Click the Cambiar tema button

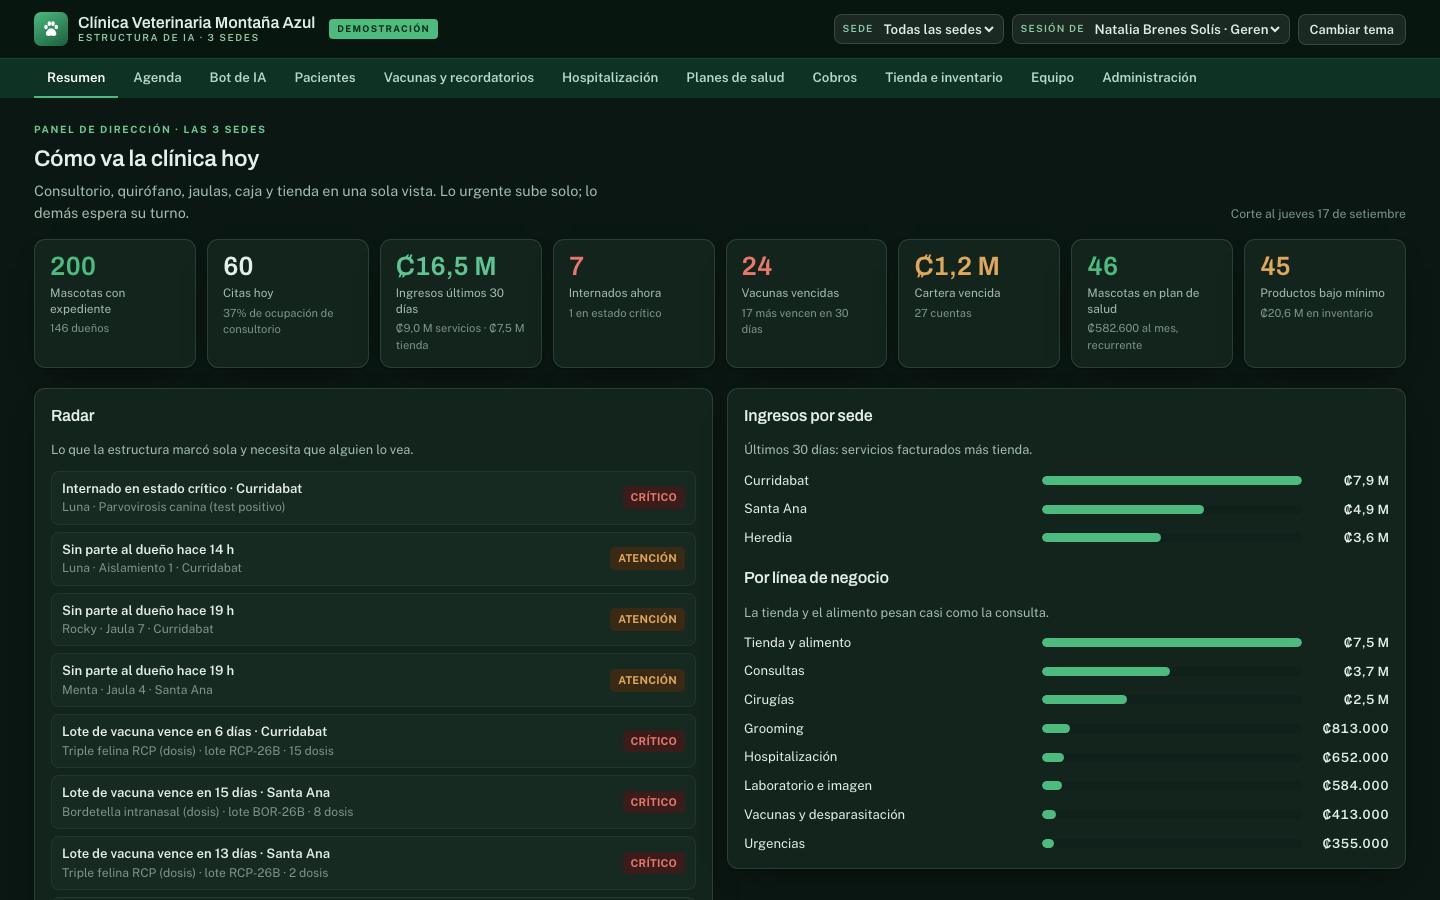[1351, 29]
